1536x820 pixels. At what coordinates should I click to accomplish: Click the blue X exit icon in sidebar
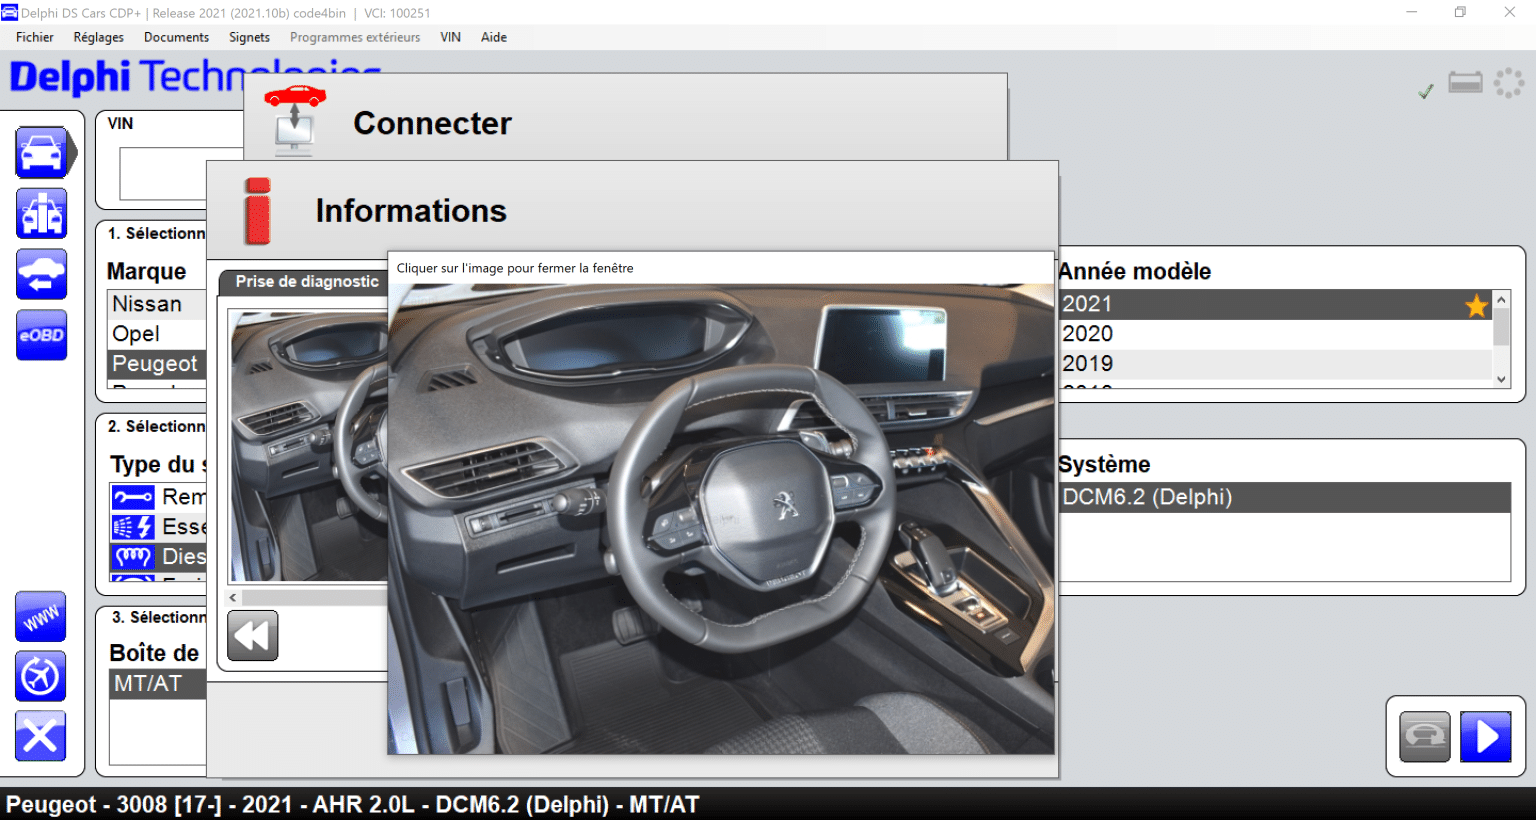(41, 737)
